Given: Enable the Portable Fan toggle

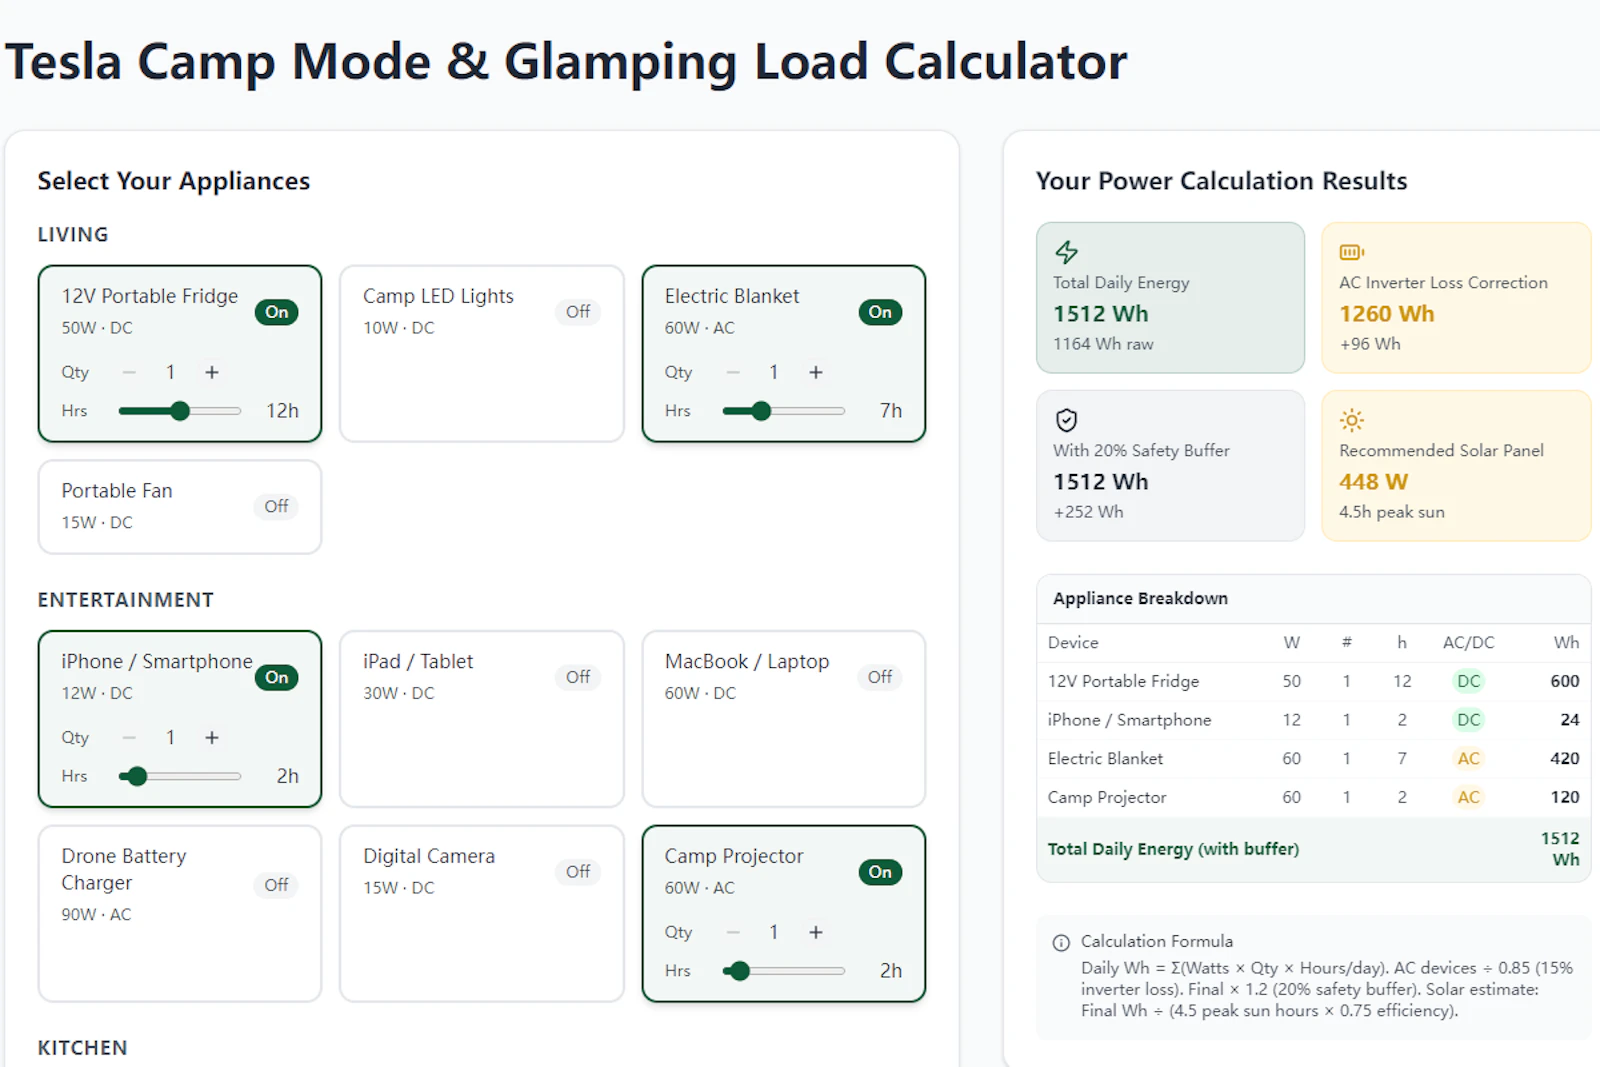Looking at the screenshot, I should point(277,507).
